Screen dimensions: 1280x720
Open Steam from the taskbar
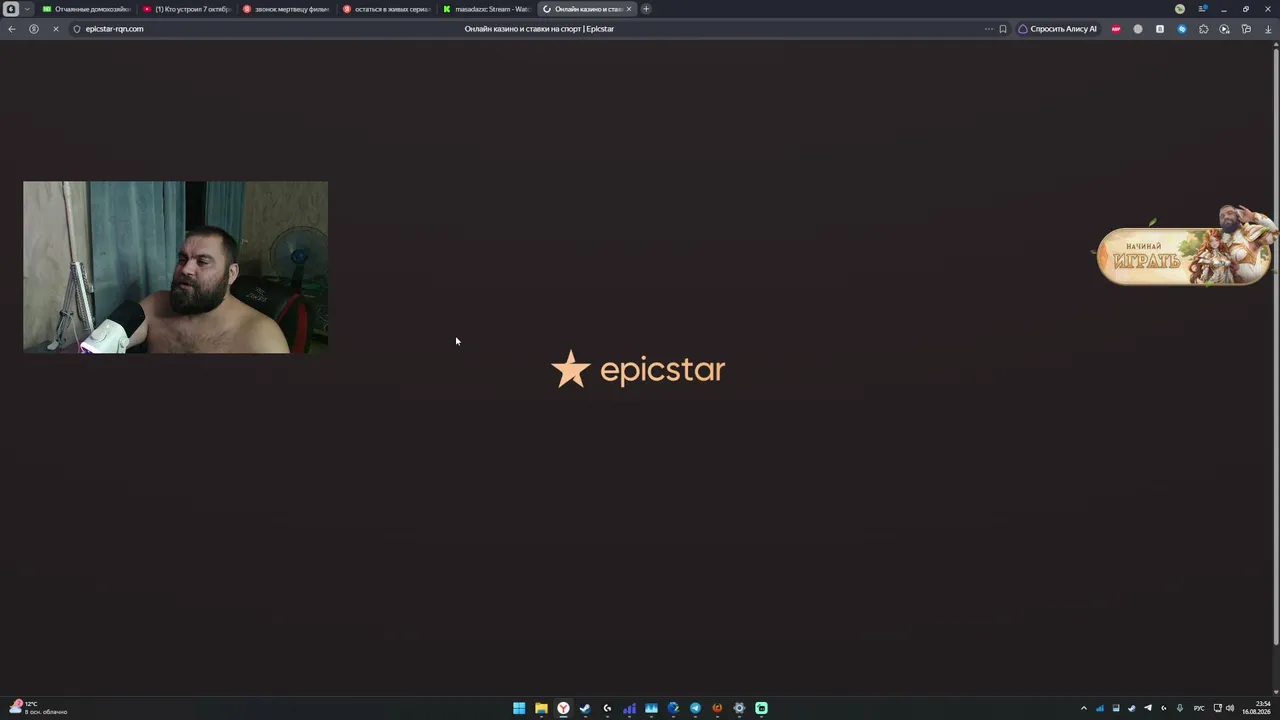pos(585,708)
